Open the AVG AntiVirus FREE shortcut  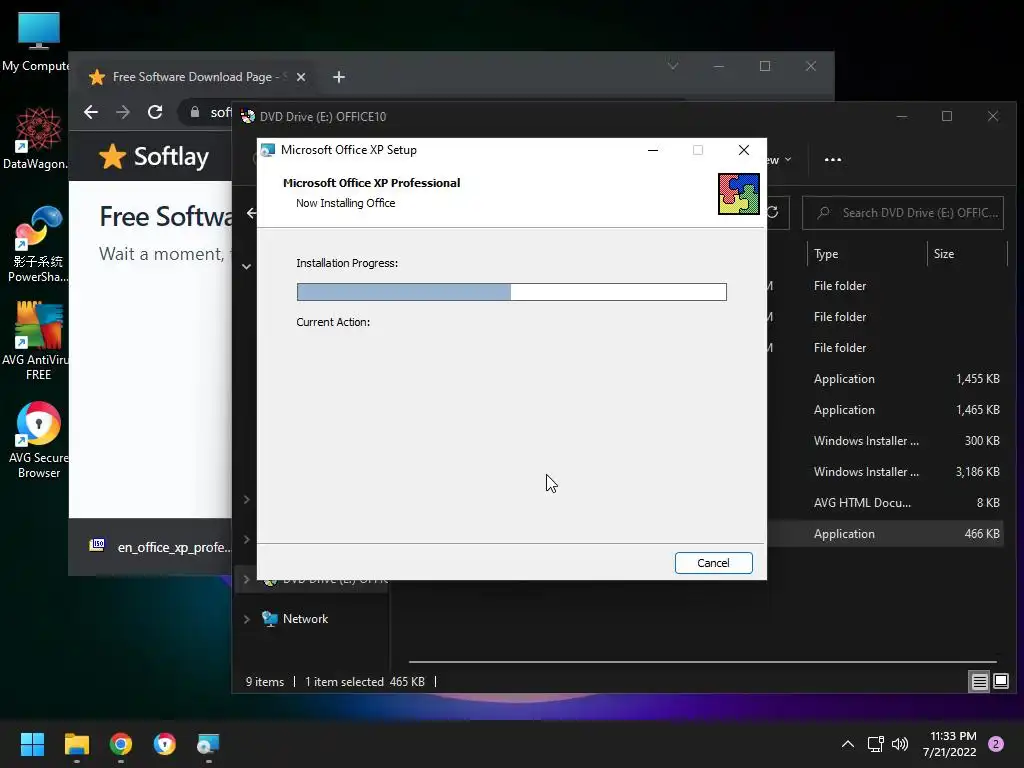[x=38, y=341]
